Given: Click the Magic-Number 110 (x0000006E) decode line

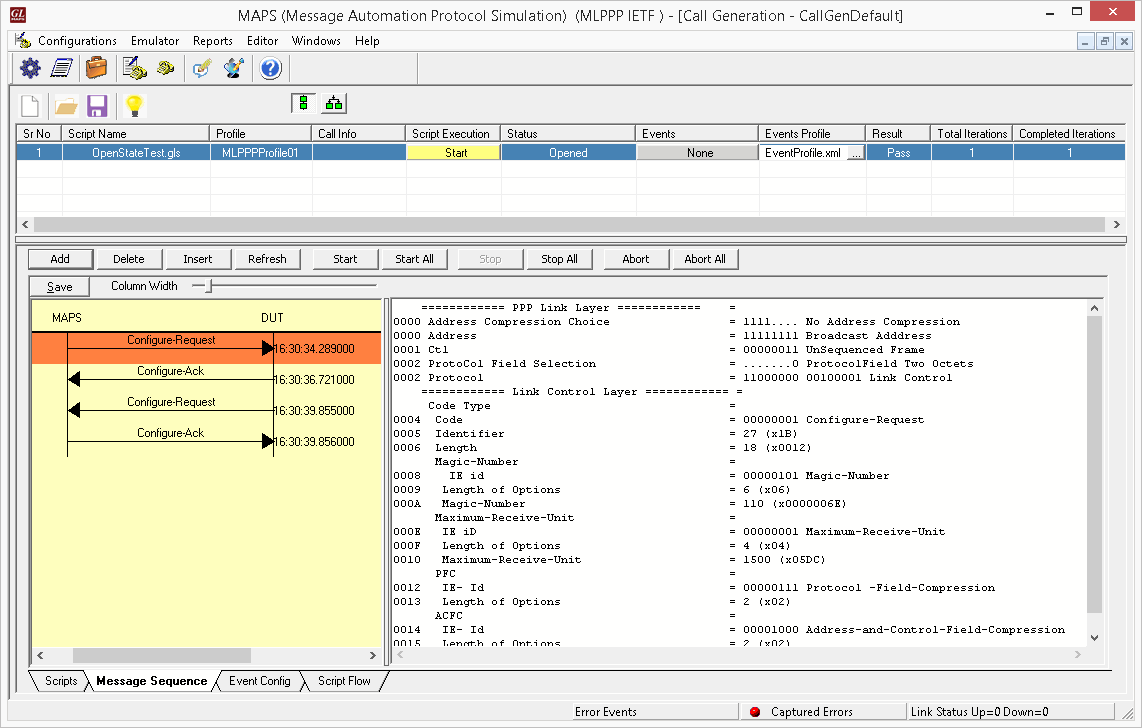Looking at the screenshot, I should pyautogui.click(x=620, y=504).
